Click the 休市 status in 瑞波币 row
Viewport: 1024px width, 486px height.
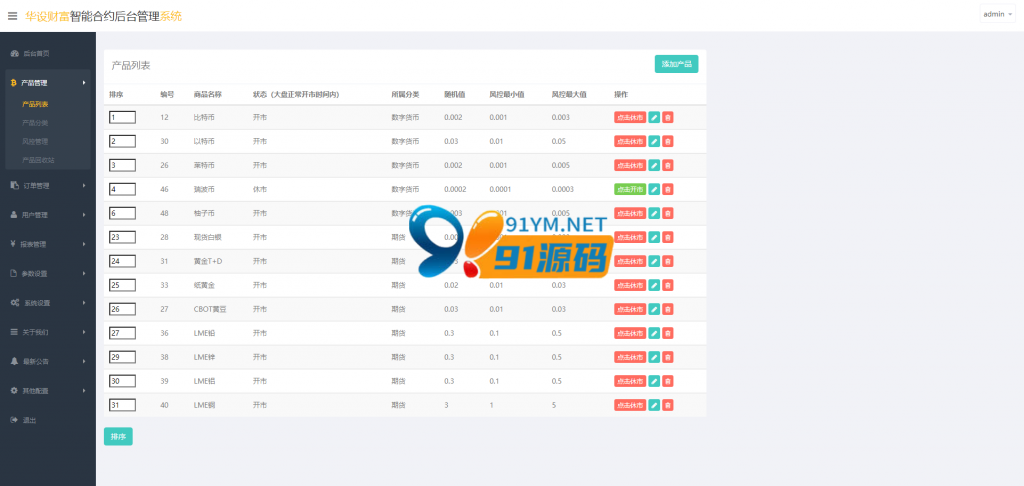pyautogui.click(x=259, y=189)
